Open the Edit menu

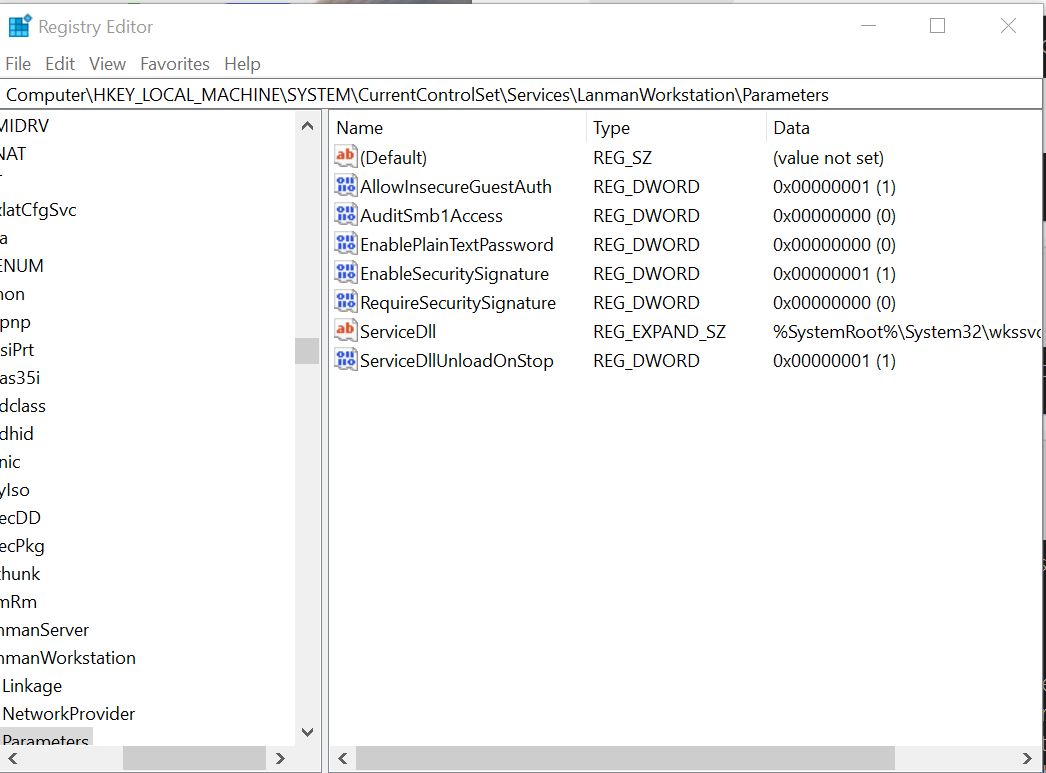[60, 64]
